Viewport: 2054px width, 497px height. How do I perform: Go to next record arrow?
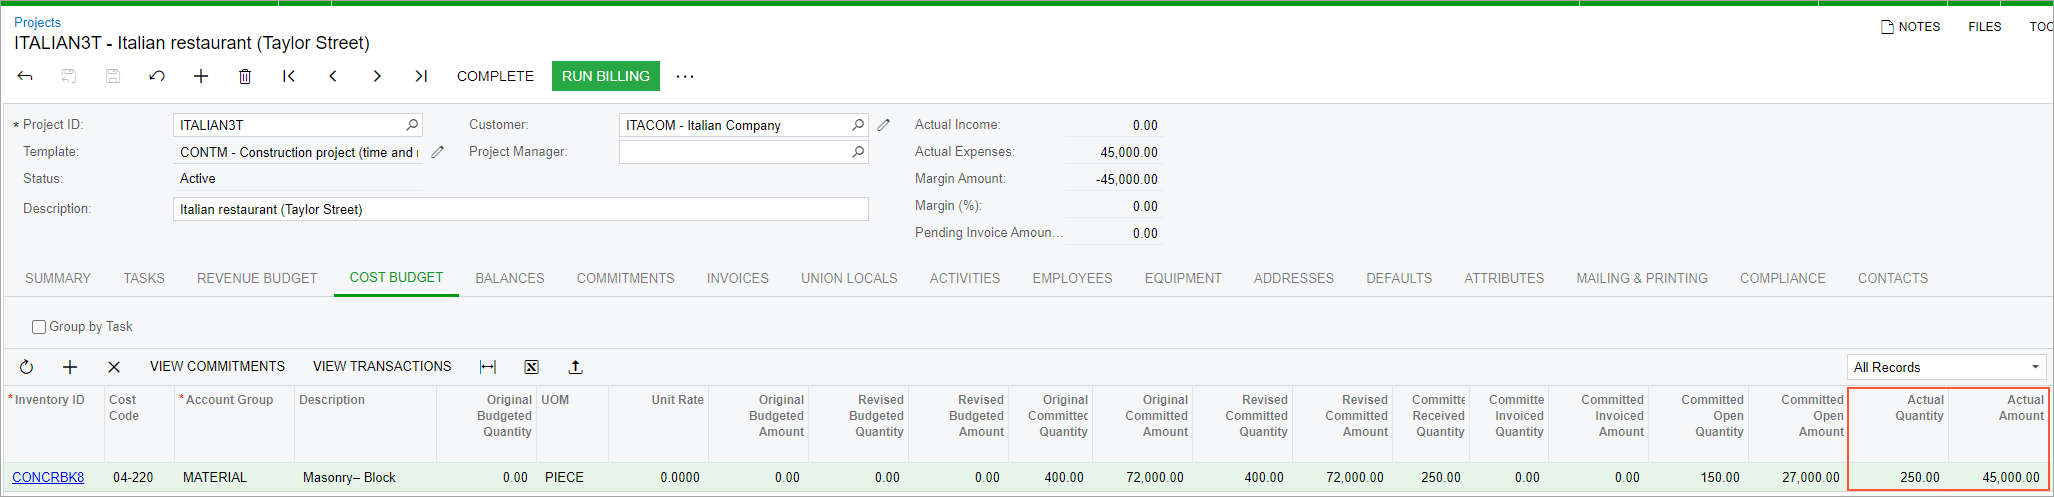pyautogui.click(x=377, y=76)
